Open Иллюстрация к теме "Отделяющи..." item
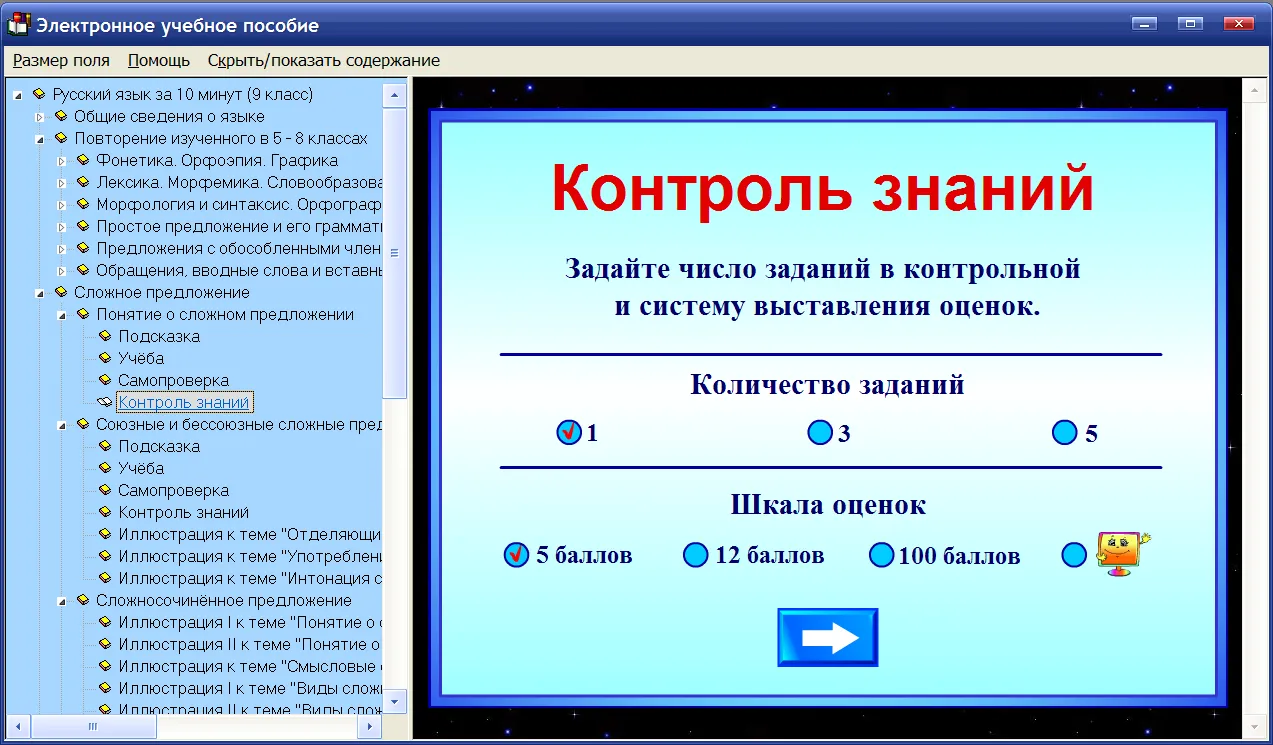 [250, 534]
